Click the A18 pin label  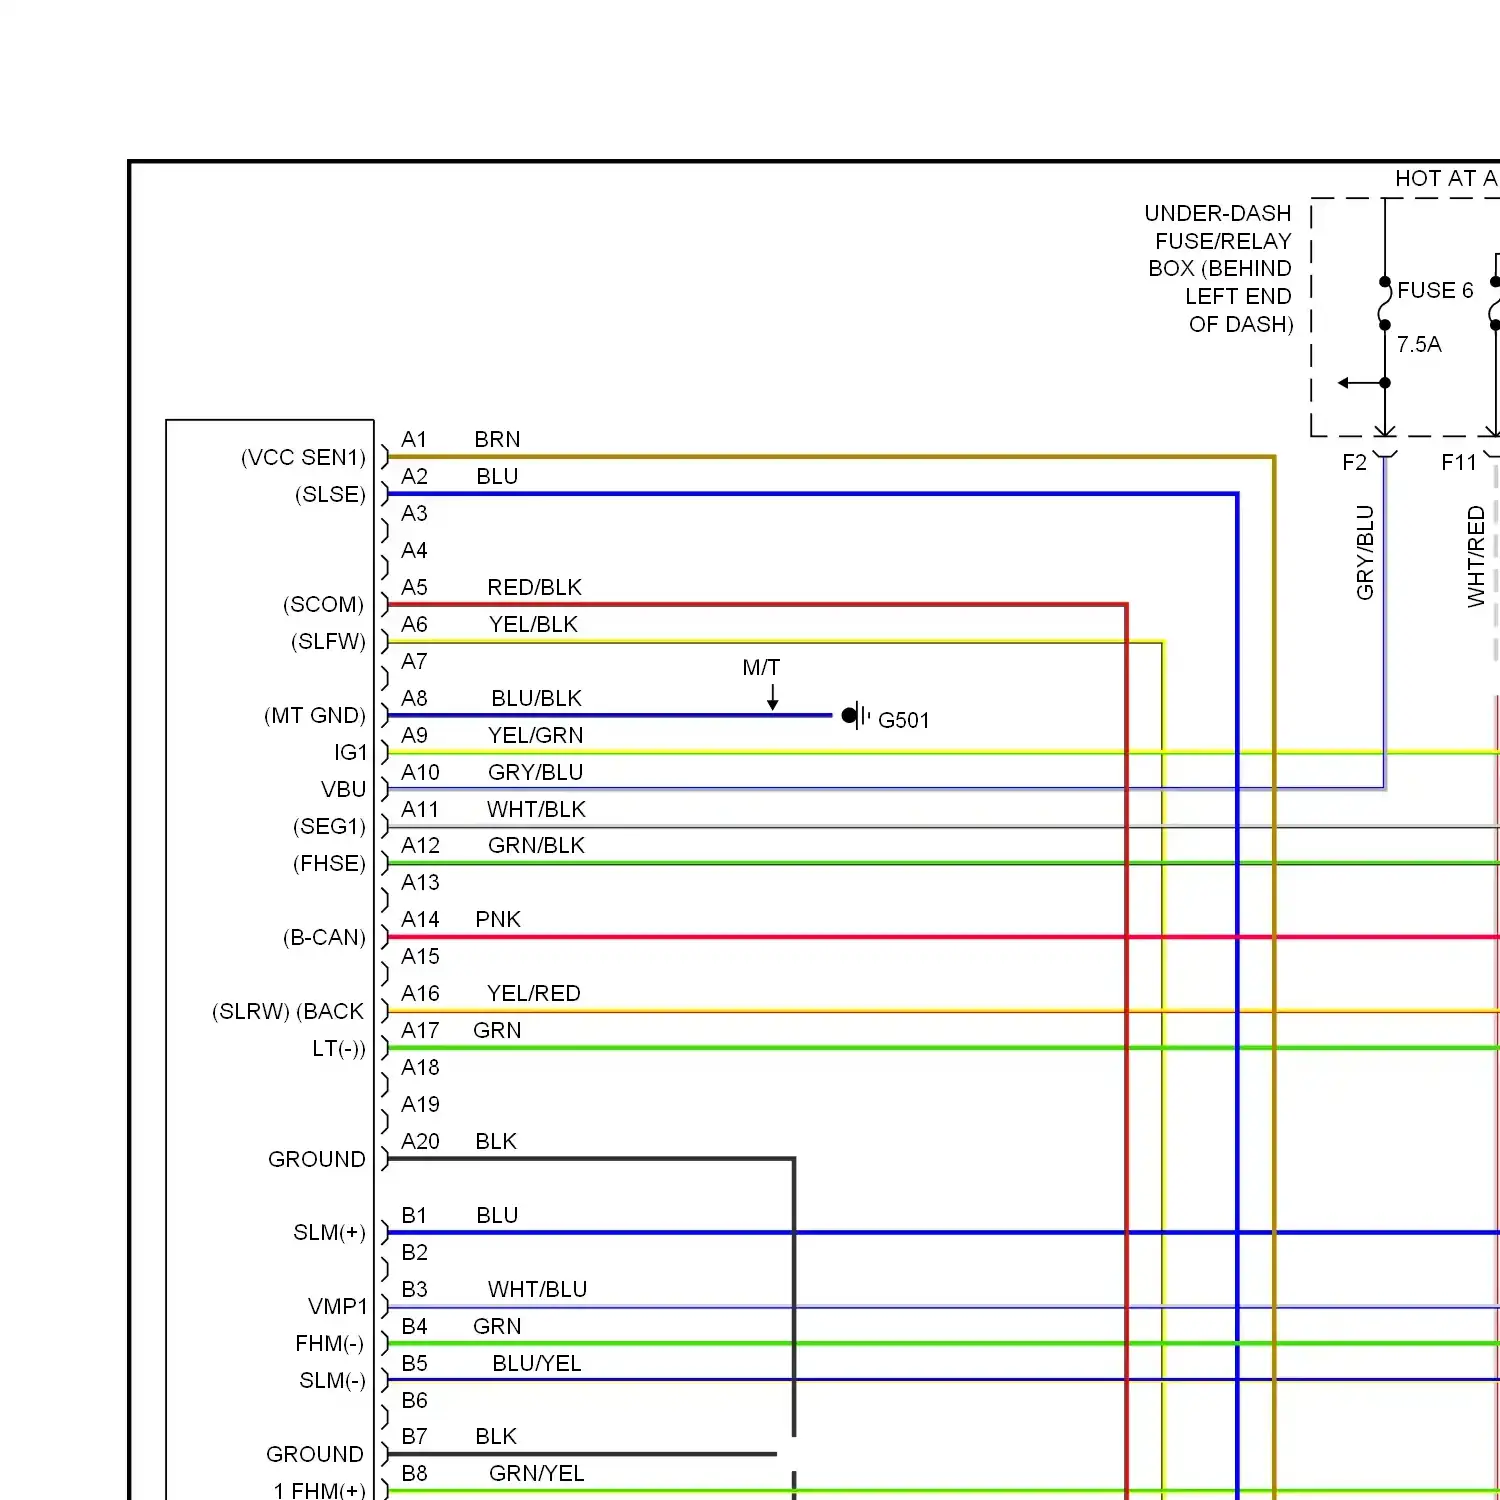[x=420, y=1068]
